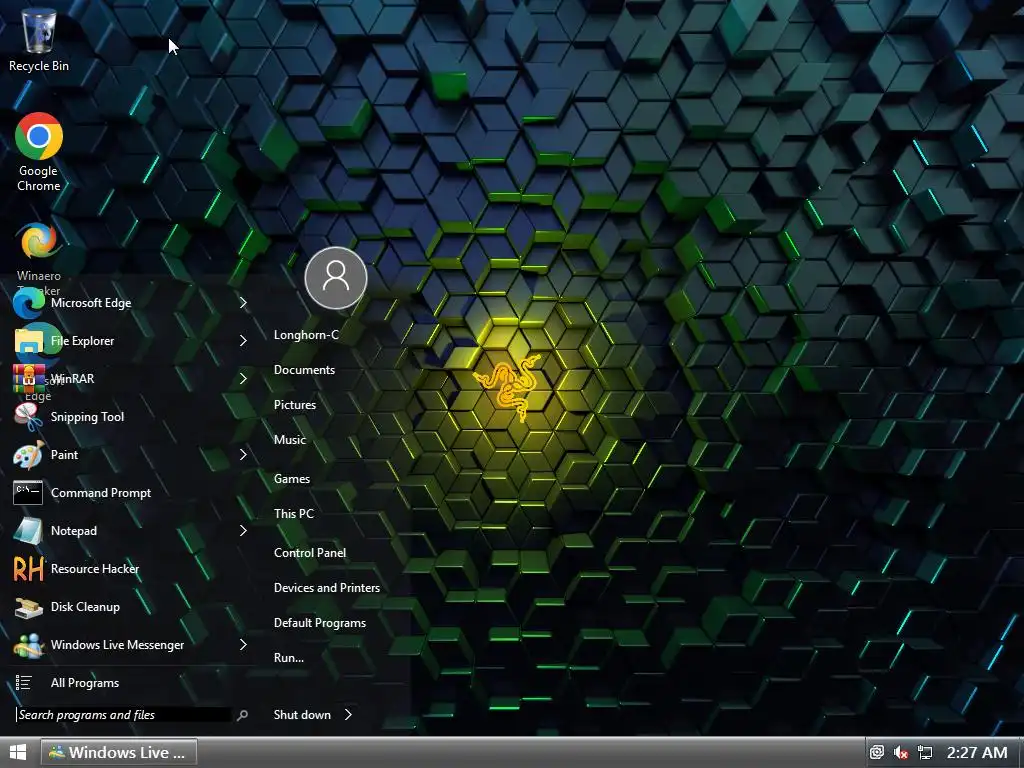Click the muted volume tray icon
1024x768 pixels.
click(901, 753)
